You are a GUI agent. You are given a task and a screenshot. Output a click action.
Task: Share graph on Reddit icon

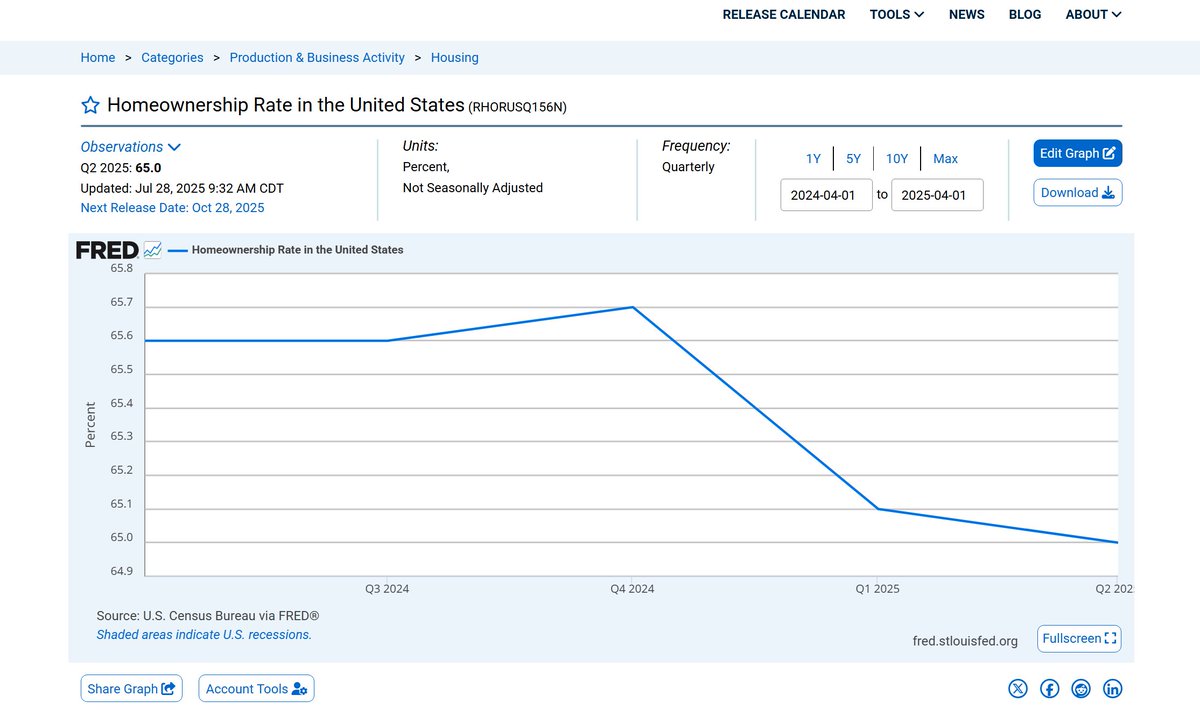pos(1081,688)
